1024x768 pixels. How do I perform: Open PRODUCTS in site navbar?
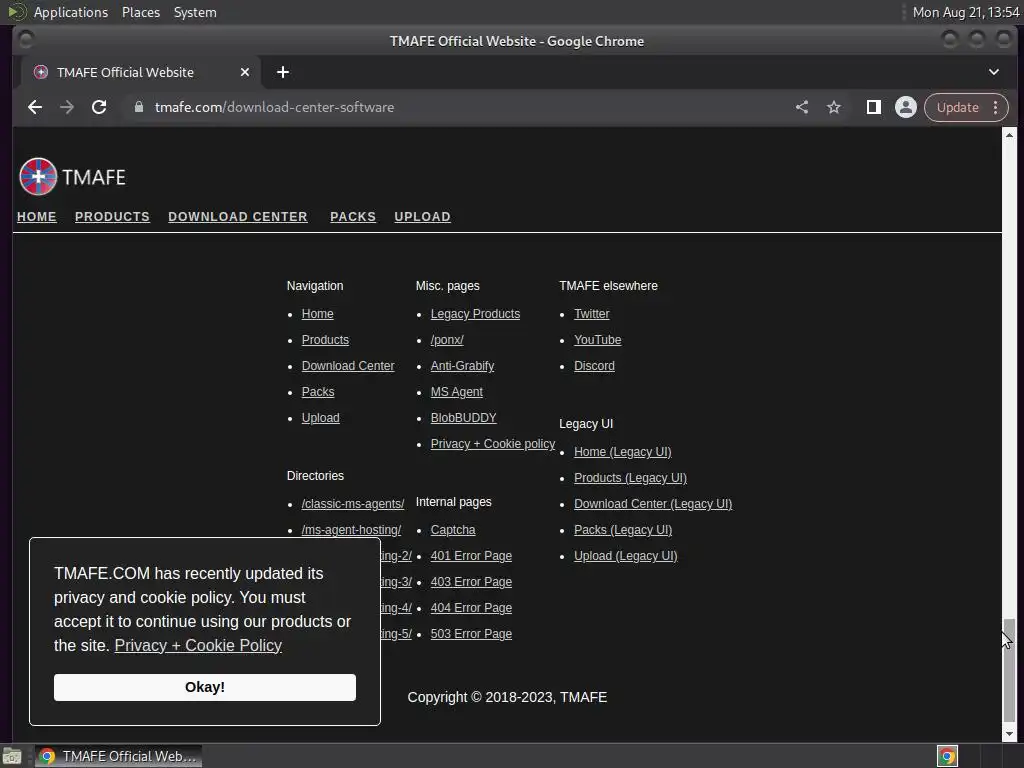(x=112, y=217)
